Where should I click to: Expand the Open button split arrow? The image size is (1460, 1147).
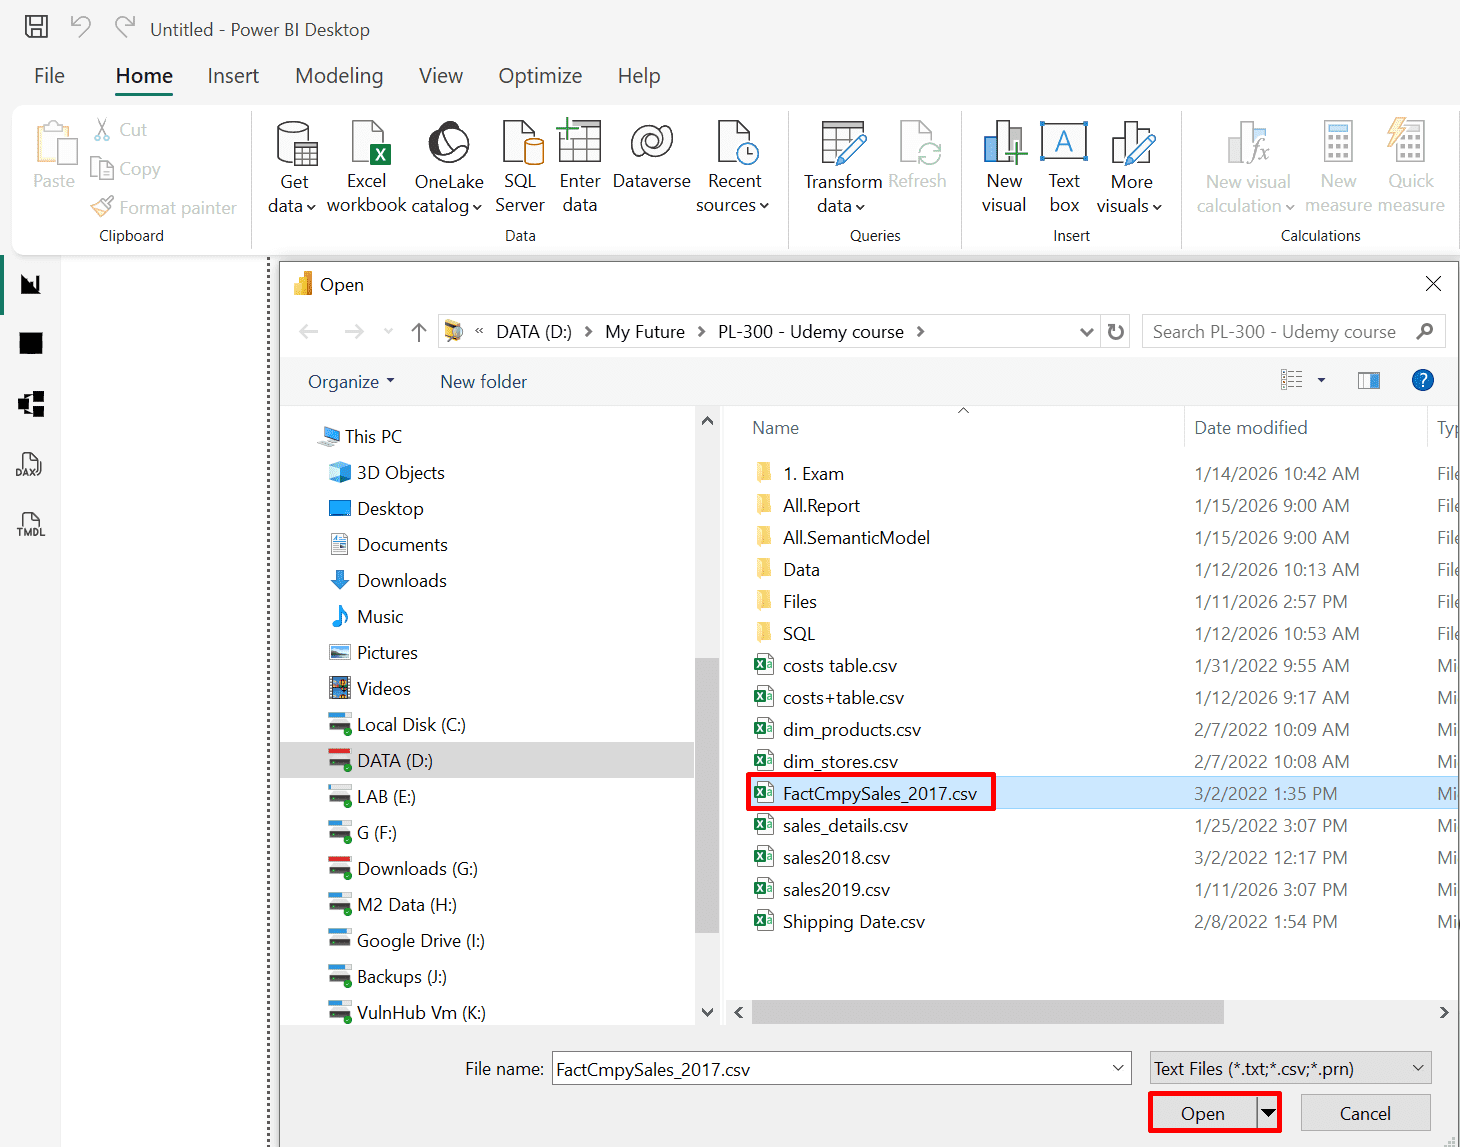[x=1268, y=1113]
